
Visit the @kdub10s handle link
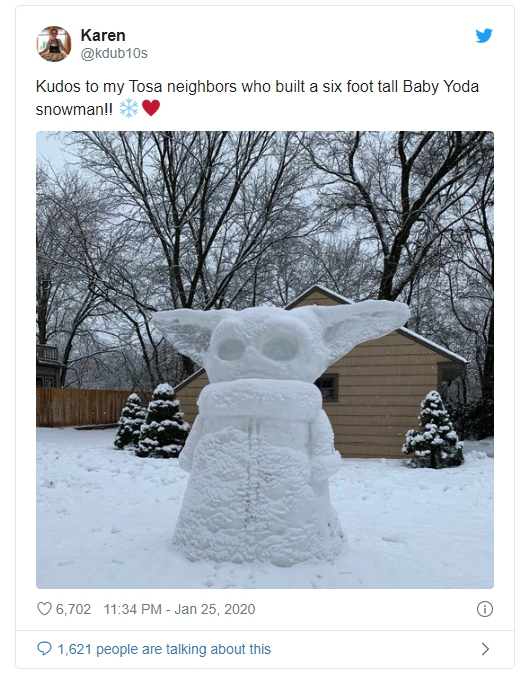(x=114, y=53)
